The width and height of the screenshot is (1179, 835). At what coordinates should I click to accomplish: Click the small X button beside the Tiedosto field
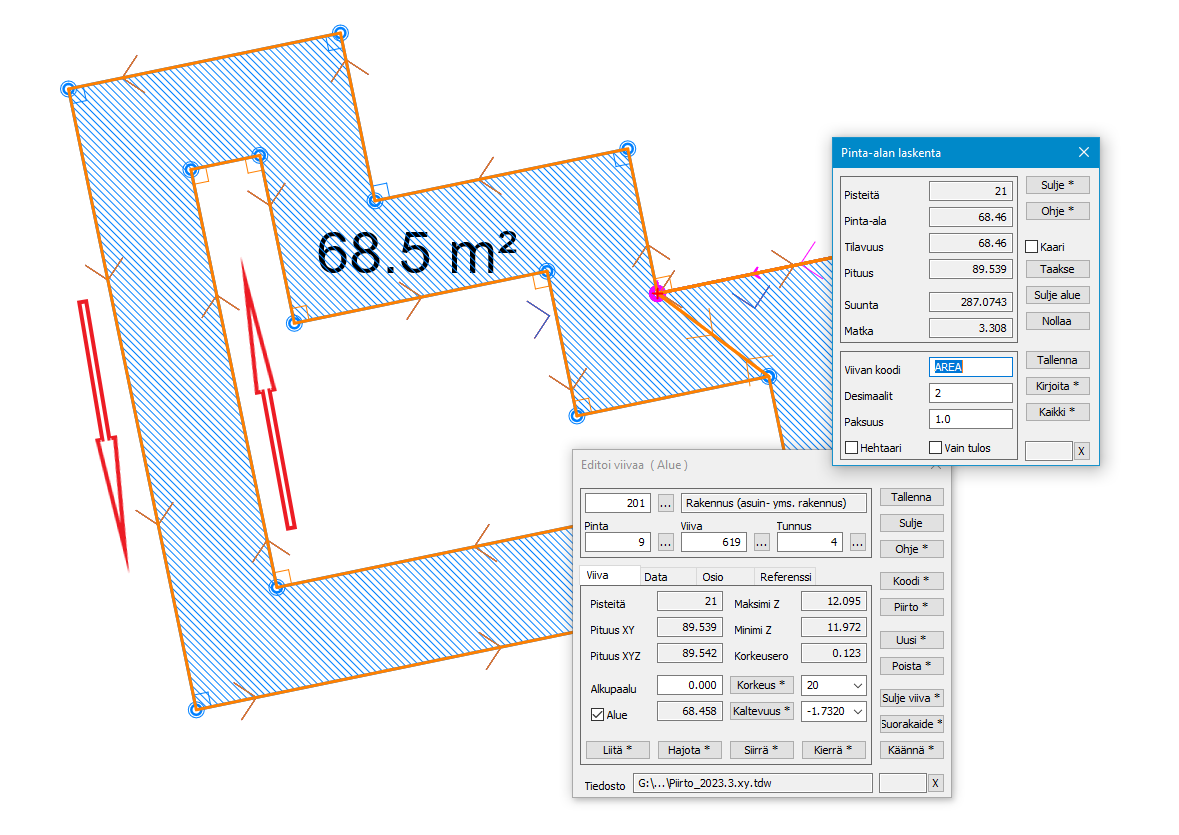(935, 783)
